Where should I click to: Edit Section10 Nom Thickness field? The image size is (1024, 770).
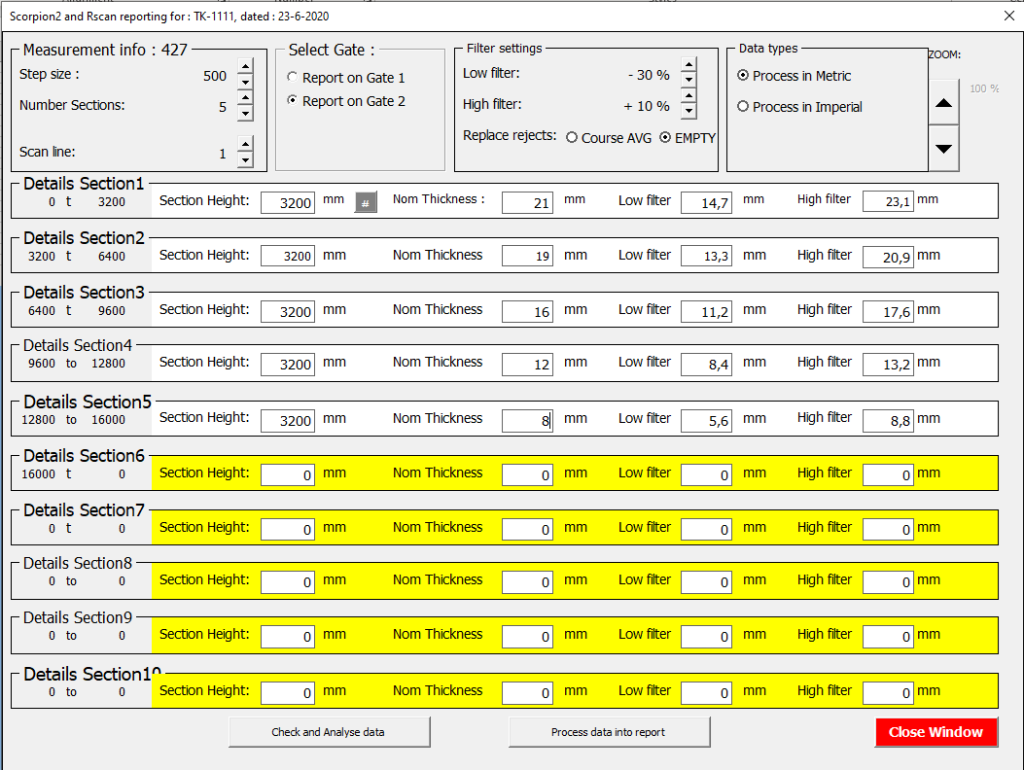click(x=528, y=693)
